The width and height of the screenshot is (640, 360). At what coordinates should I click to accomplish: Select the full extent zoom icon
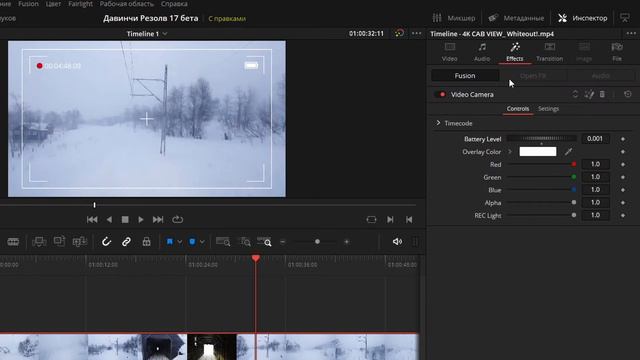[223, 242]
